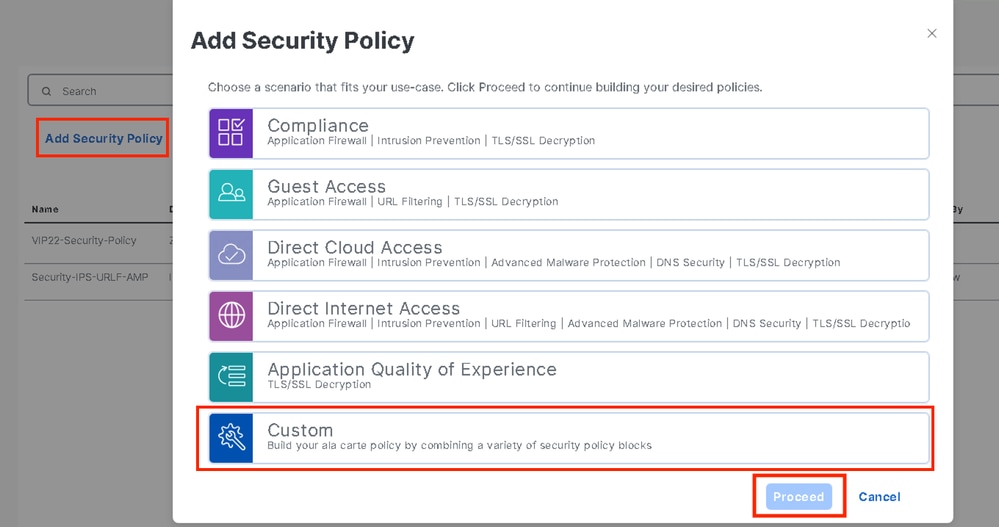This screenshot has width=999, height=527.
Task: Select the Guest Access scenario card
Action: click(569, 194)
